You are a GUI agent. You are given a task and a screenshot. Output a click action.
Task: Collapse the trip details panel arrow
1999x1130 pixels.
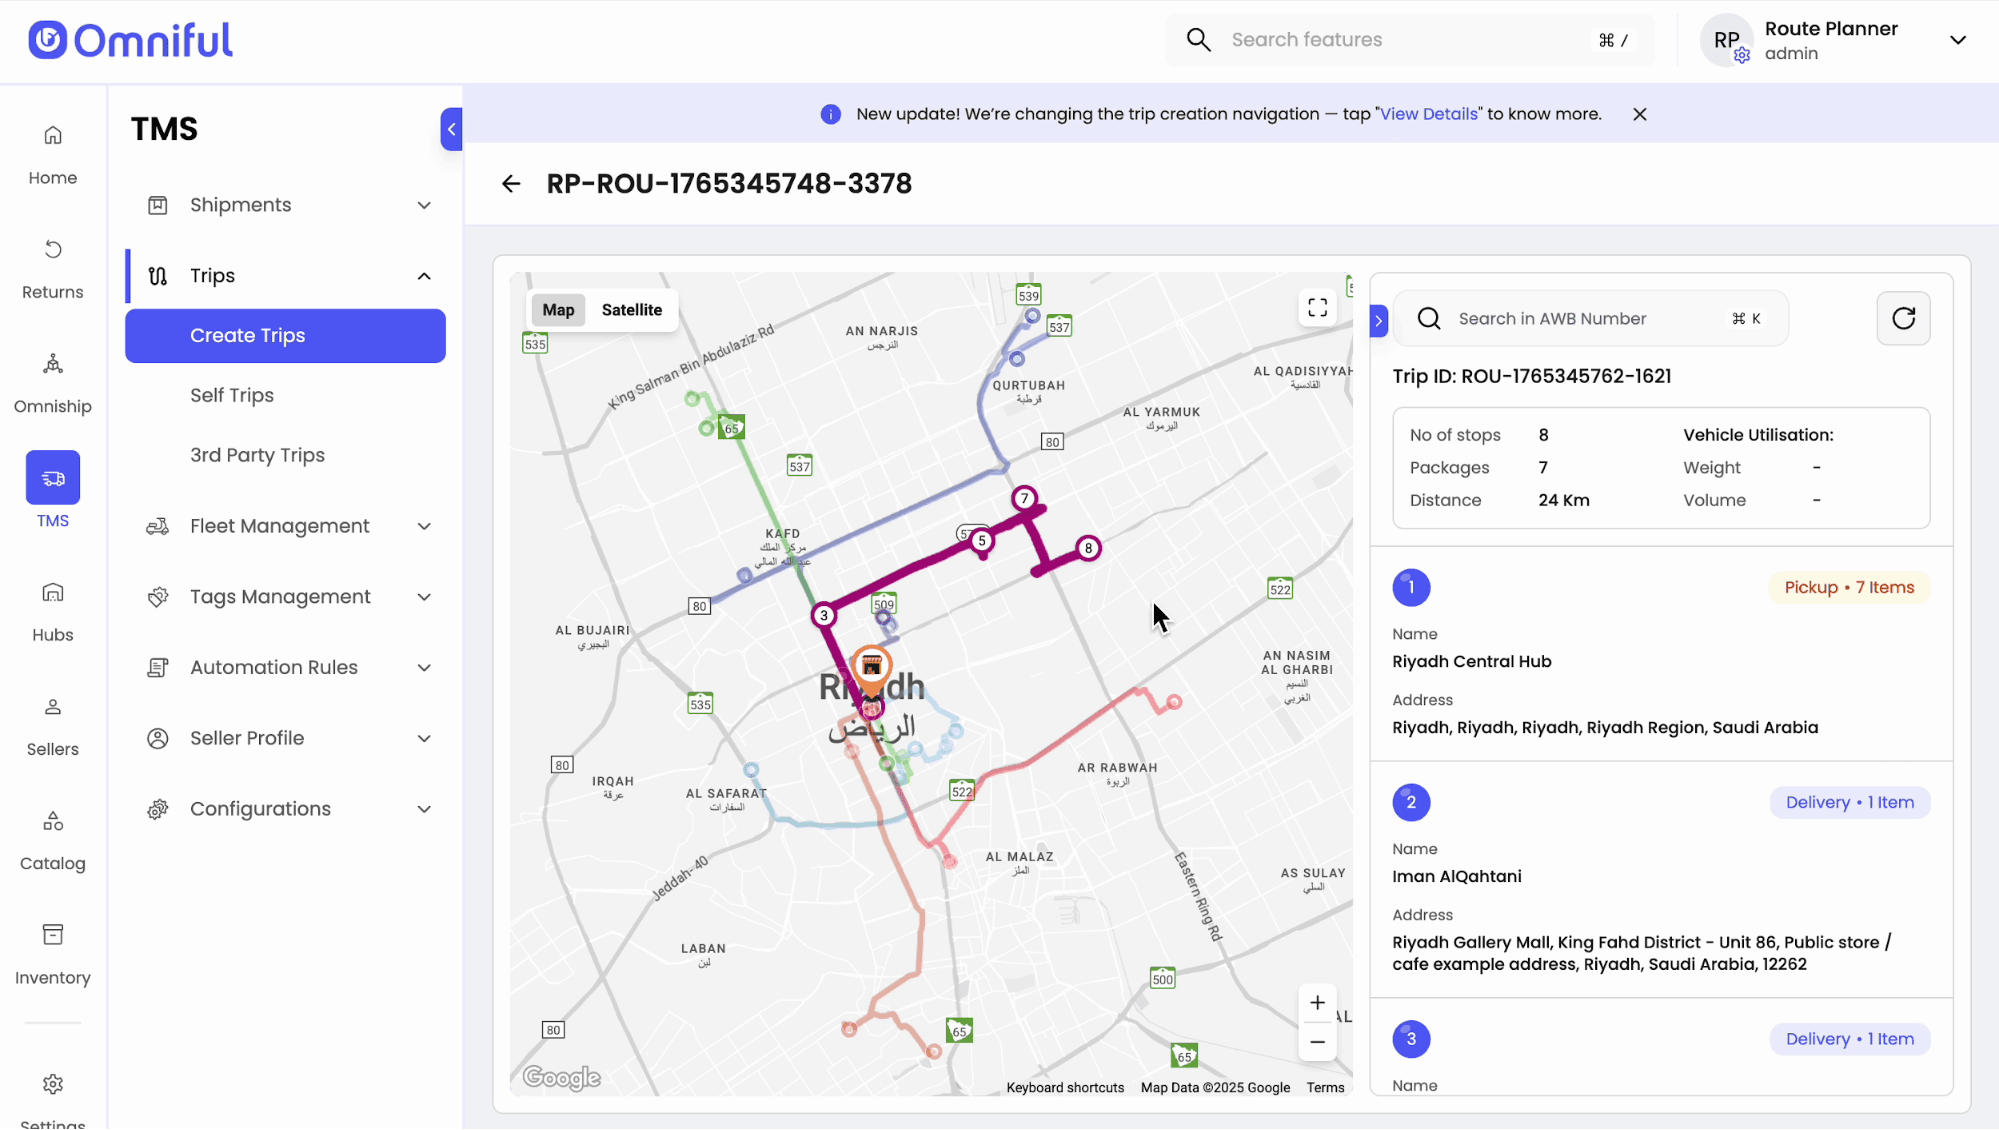coord(1379,321)
